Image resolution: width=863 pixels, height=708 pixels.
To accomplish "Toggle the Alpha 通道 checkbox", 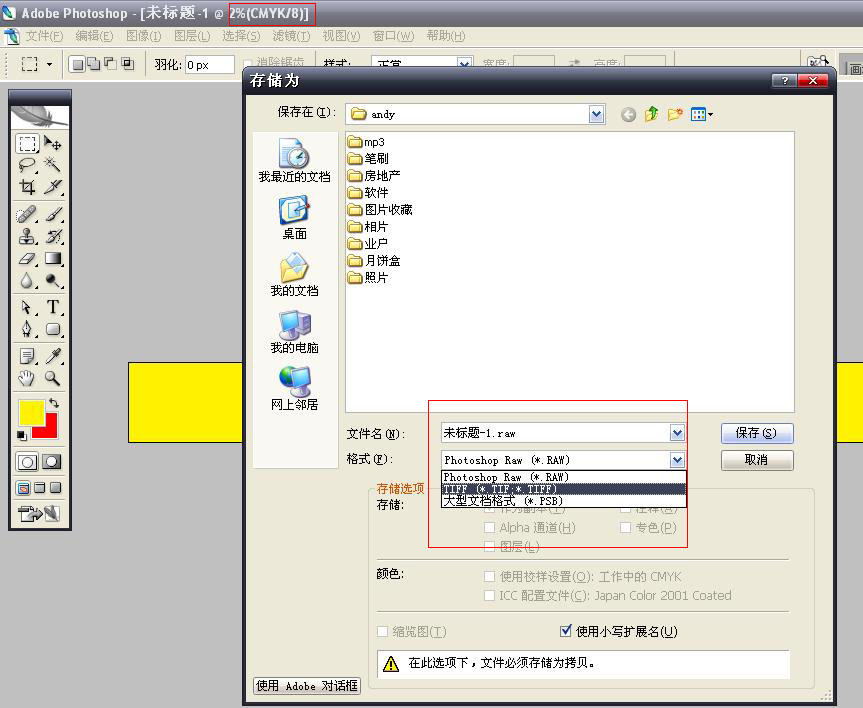I will [x=489, y=527].
